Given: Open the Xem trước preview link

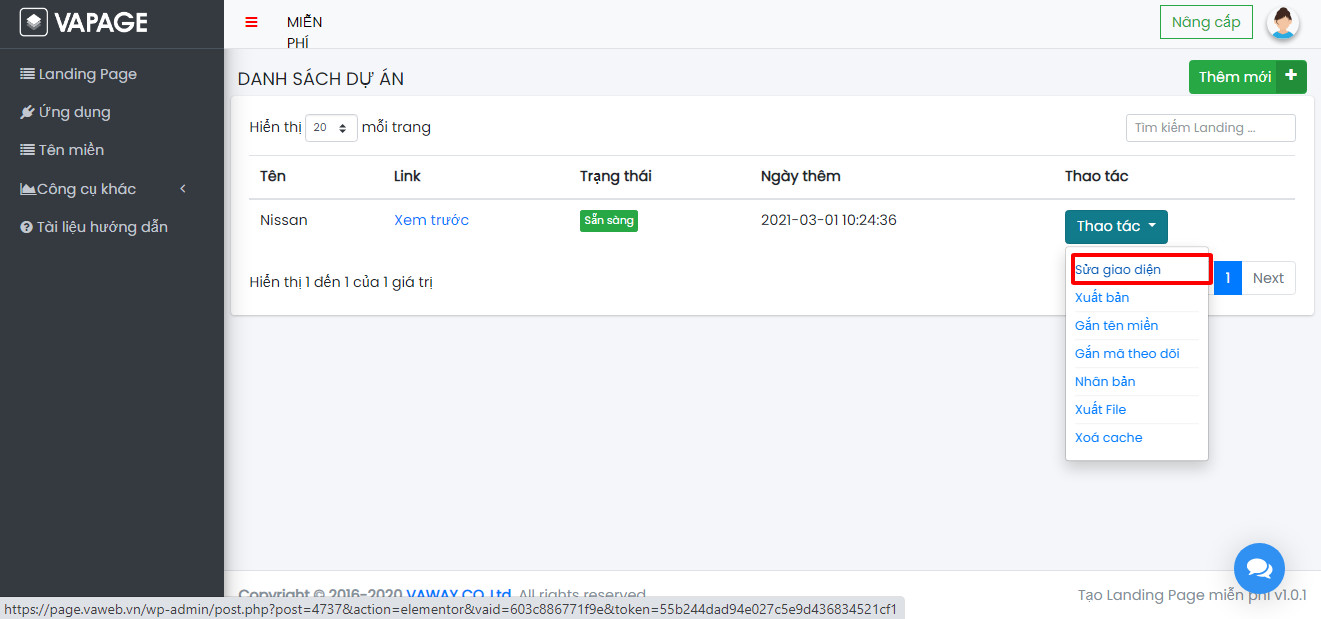Looking at the screenshot, I should [431, 220].
